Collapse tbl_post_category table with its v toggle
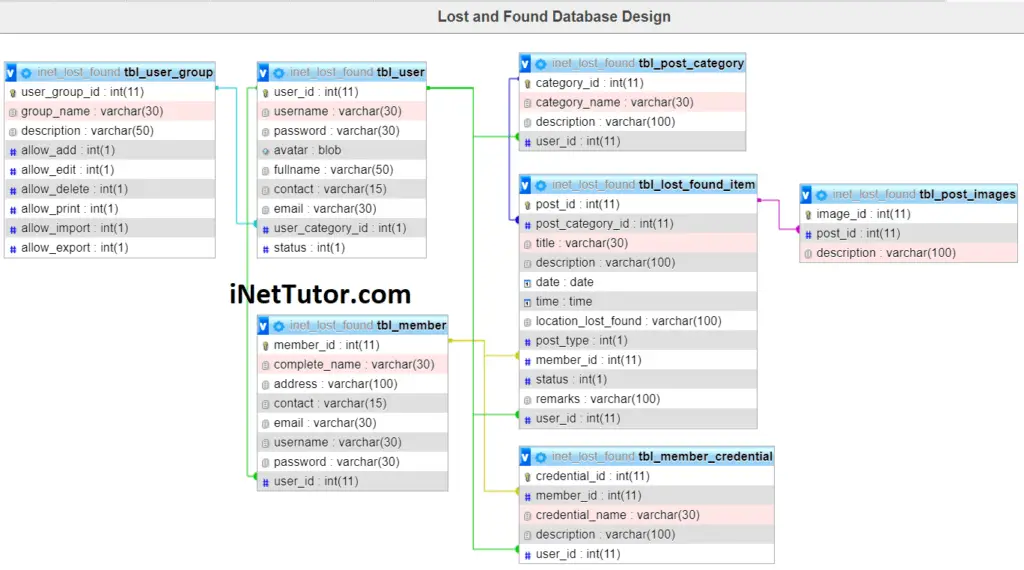 point(525,63)
